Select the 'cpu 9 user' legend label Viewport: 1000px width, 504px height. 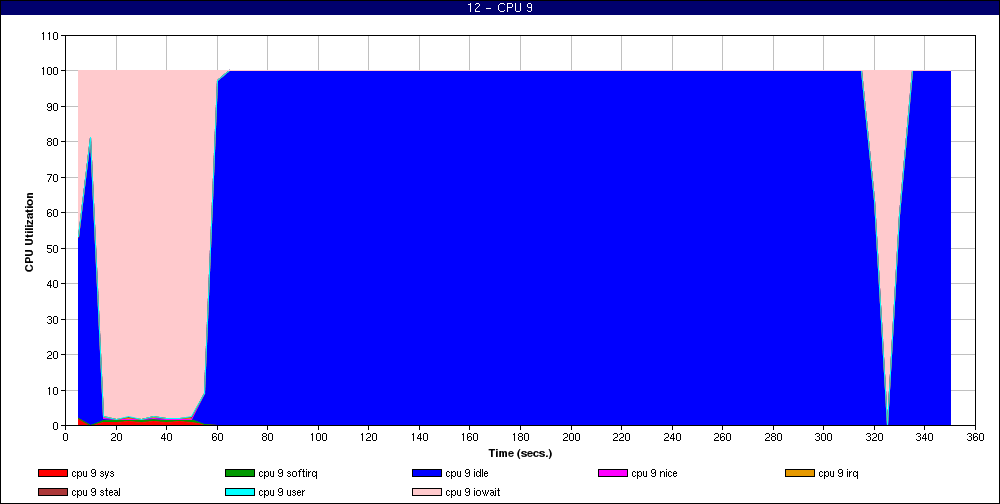pos(282,492)
